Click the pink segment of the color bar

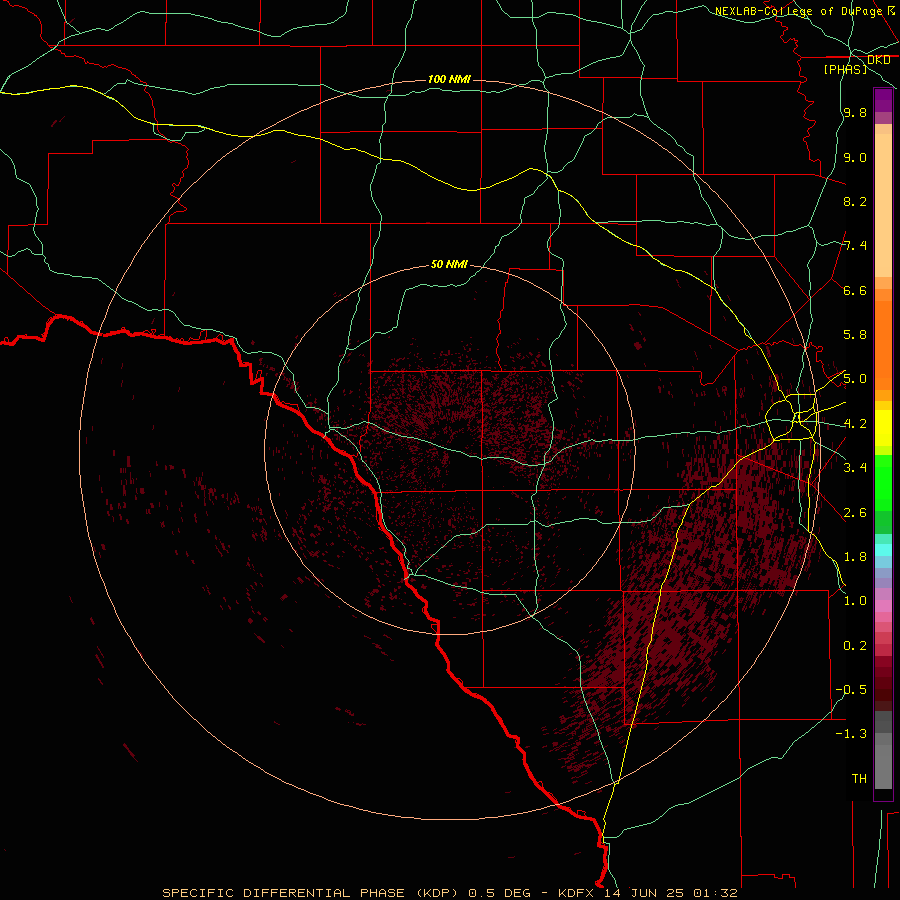[x=883, y=606]
